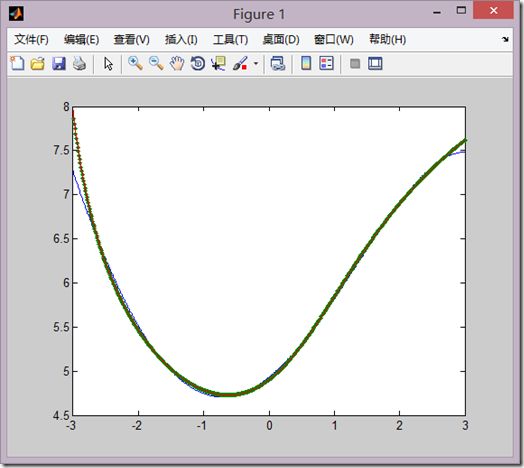This screenshot has width=524, height=468.
Task: Open the 桌面(D) menu
Action: pyautogui.click(x=281, y=39)
